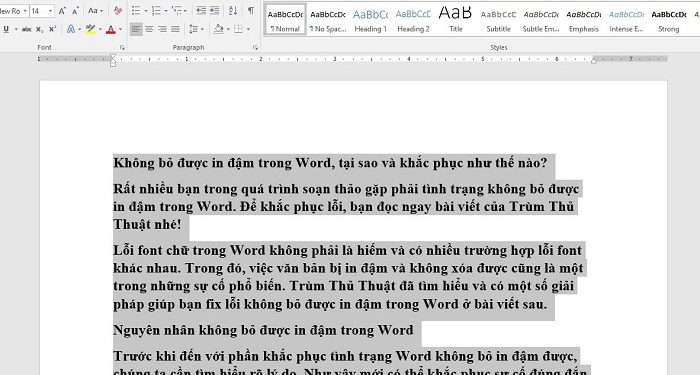Open bullet library dropdown arrow

[x=146, y=11]
